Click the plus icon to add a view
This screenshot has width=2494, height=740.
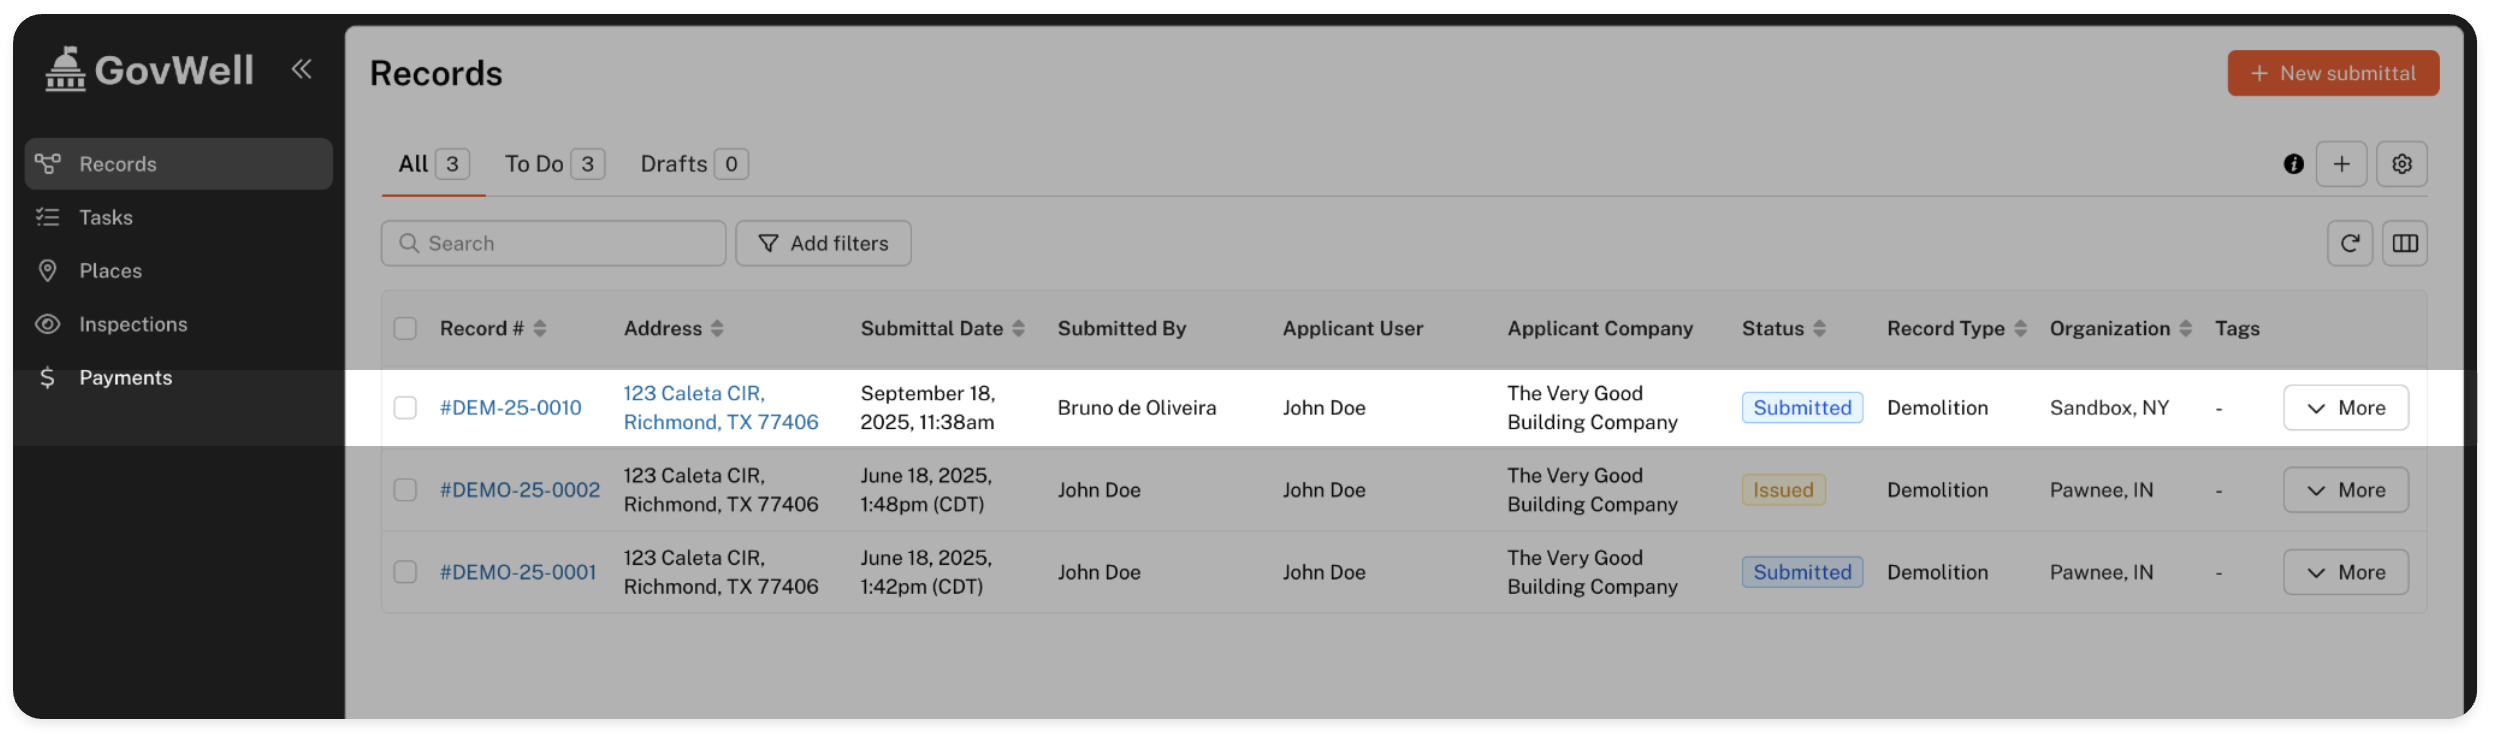(x=2341, y=164)
